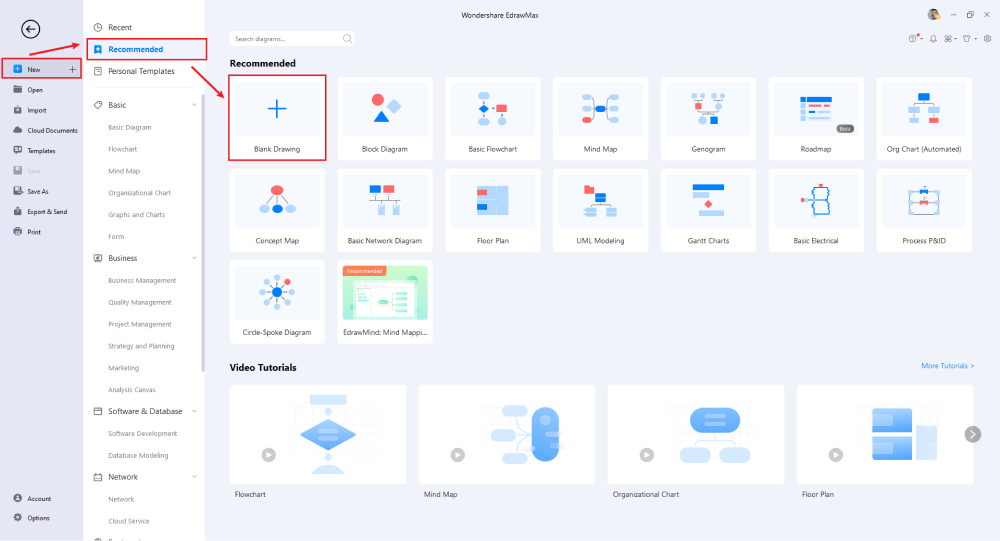Pick the Basic Electrical template
The image size is (1000, 541).
coord(816,210)
